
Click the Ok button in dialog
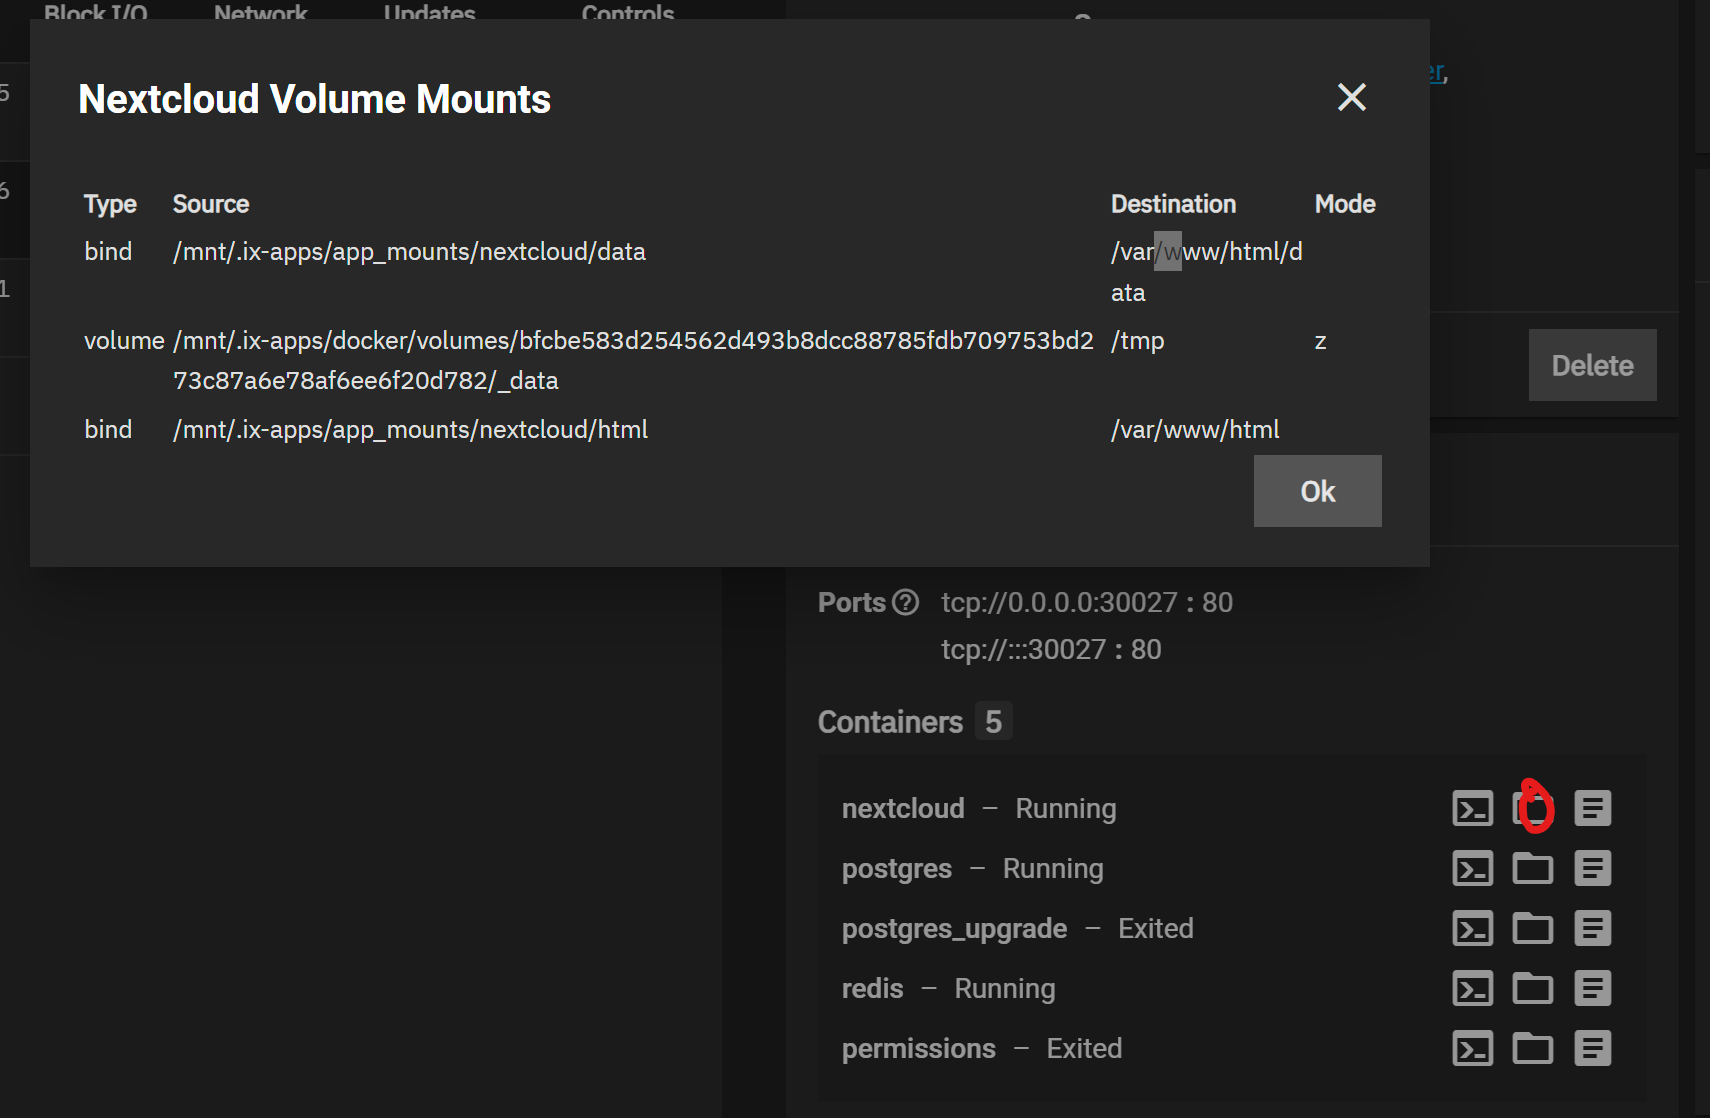coord(1318,491)
